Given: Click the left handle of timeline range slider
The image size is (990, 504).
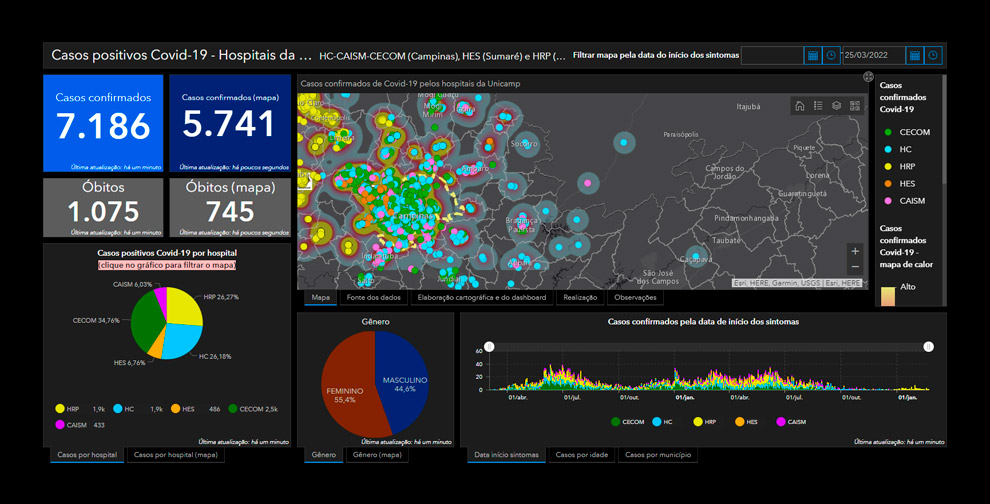Looking at the screenshot, I should (x=489, y=347).
